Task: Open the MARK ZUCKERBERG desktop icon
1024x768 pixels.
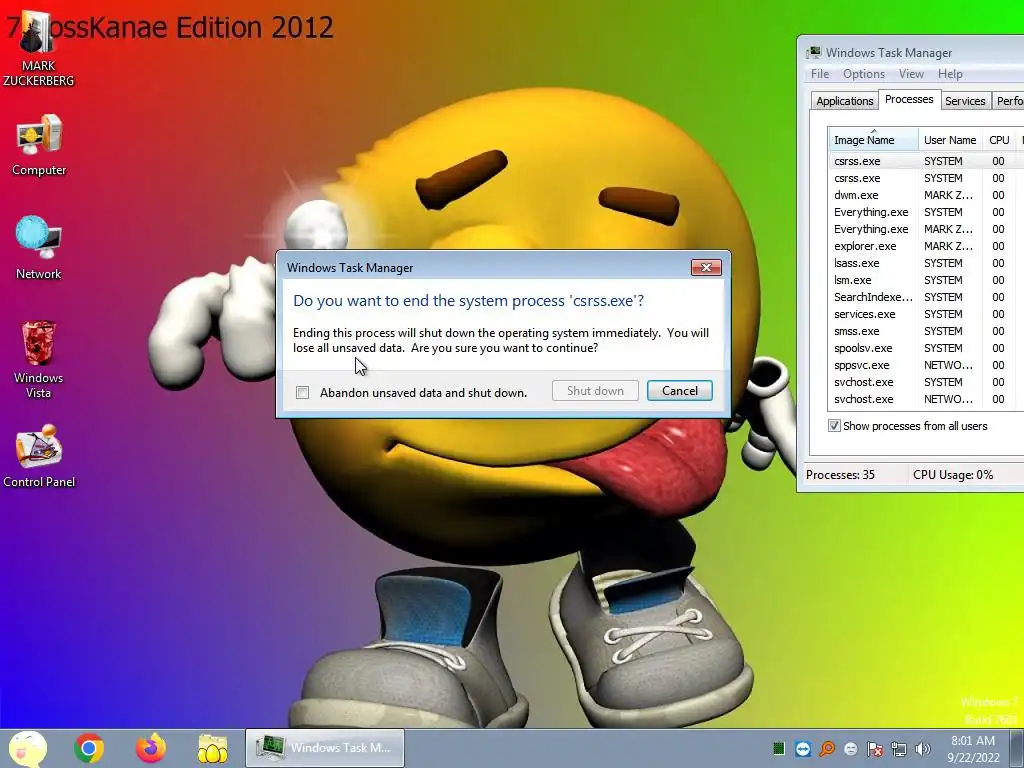Action: click(x=38, y=49)
